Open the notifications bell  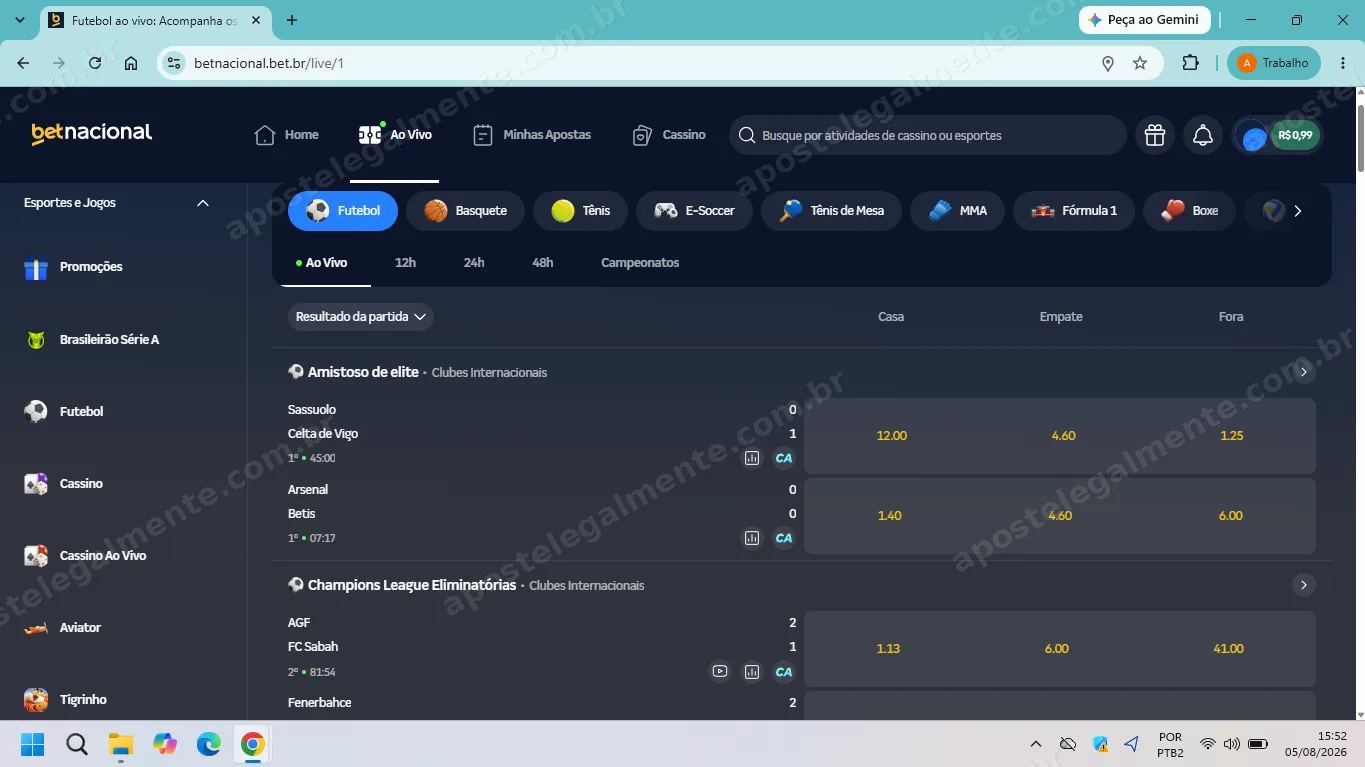point(1203,135)
